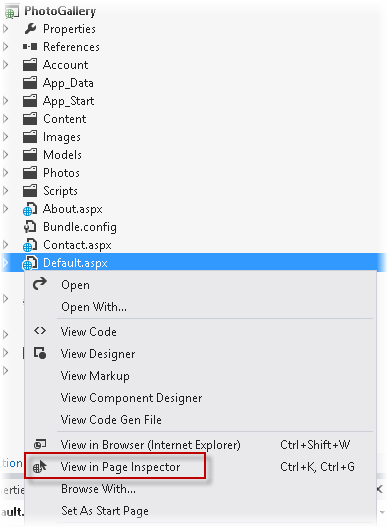Click the Account folder icon
The image size is (388, 528).
pyautogui.click(x=30, y=64)
